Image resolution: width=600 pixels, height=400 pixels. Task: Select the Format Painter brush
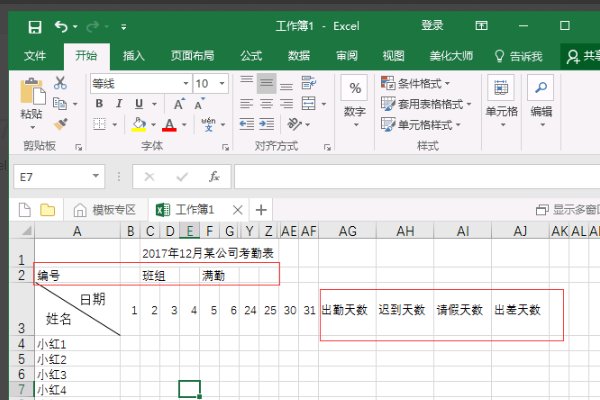(x=60, y=124)
